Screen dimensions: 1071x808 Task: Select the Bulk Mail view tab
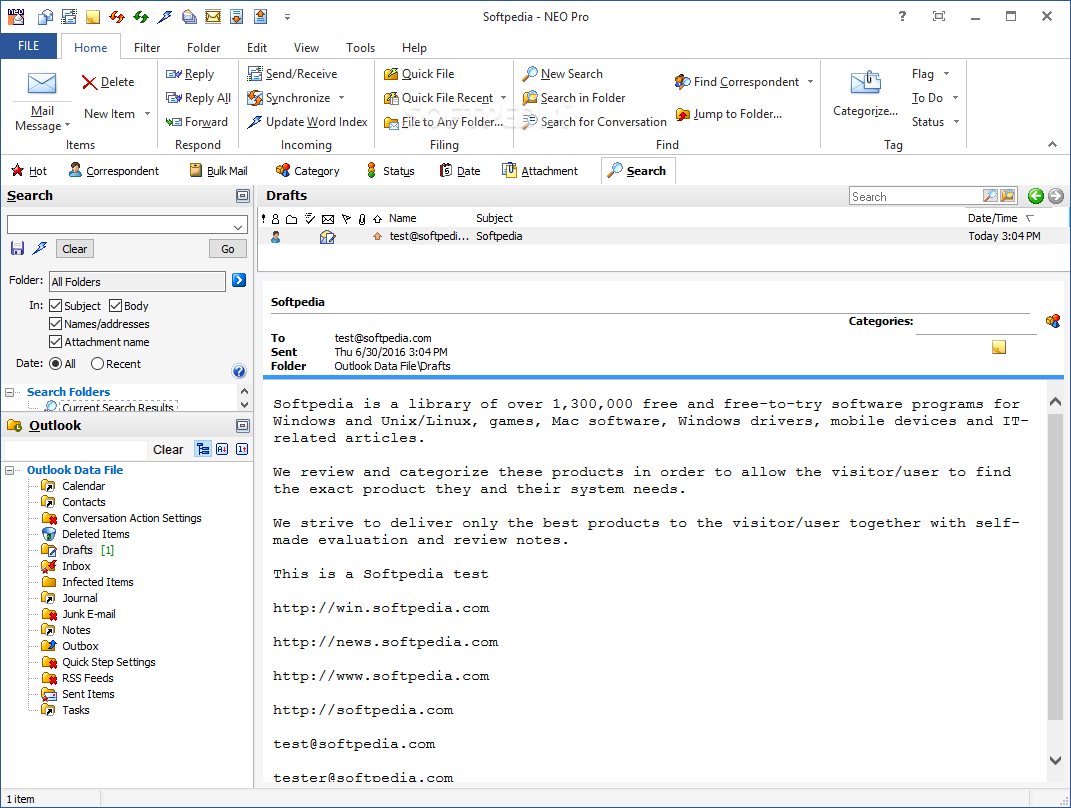pyautogui.click(x=219, y=171)
